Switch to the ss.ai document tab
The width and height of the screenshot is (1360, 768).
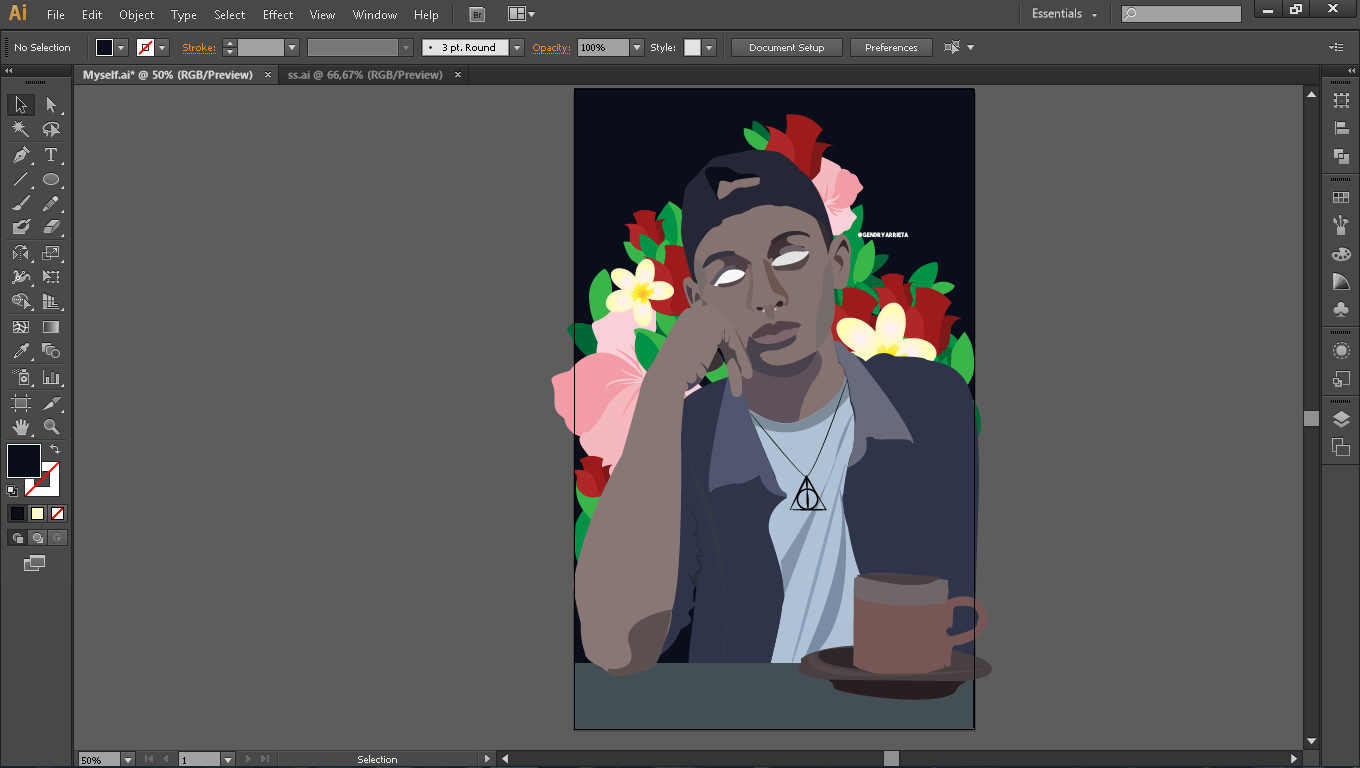tap(365, 75)
